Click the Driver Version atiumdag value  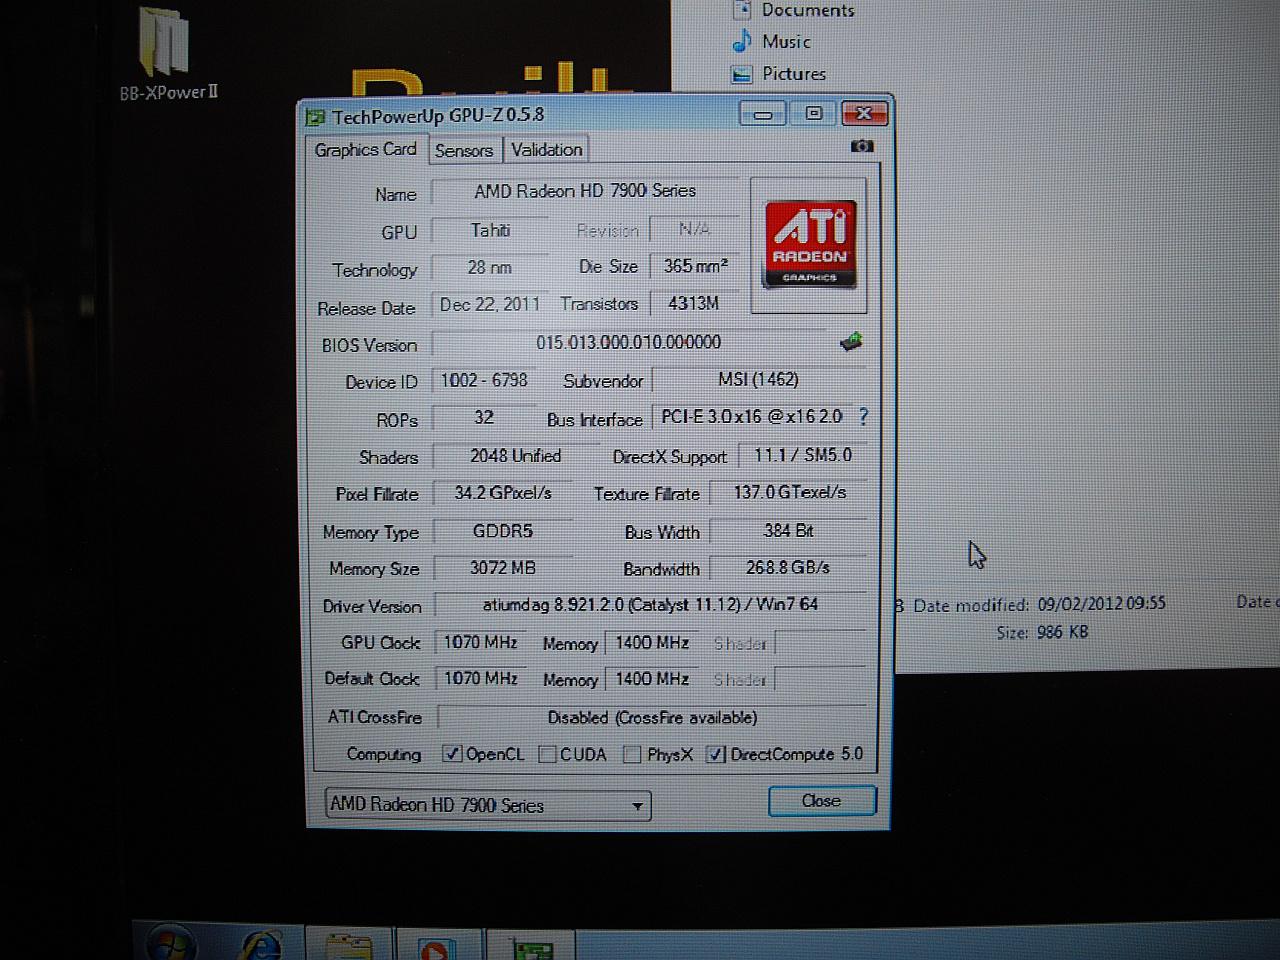(651, 605)
